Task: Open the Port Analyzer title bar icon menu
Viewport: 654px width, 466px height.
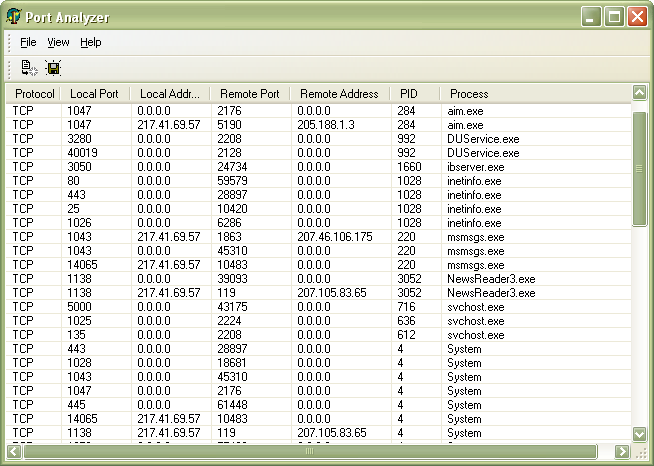Action: point(13,17)
